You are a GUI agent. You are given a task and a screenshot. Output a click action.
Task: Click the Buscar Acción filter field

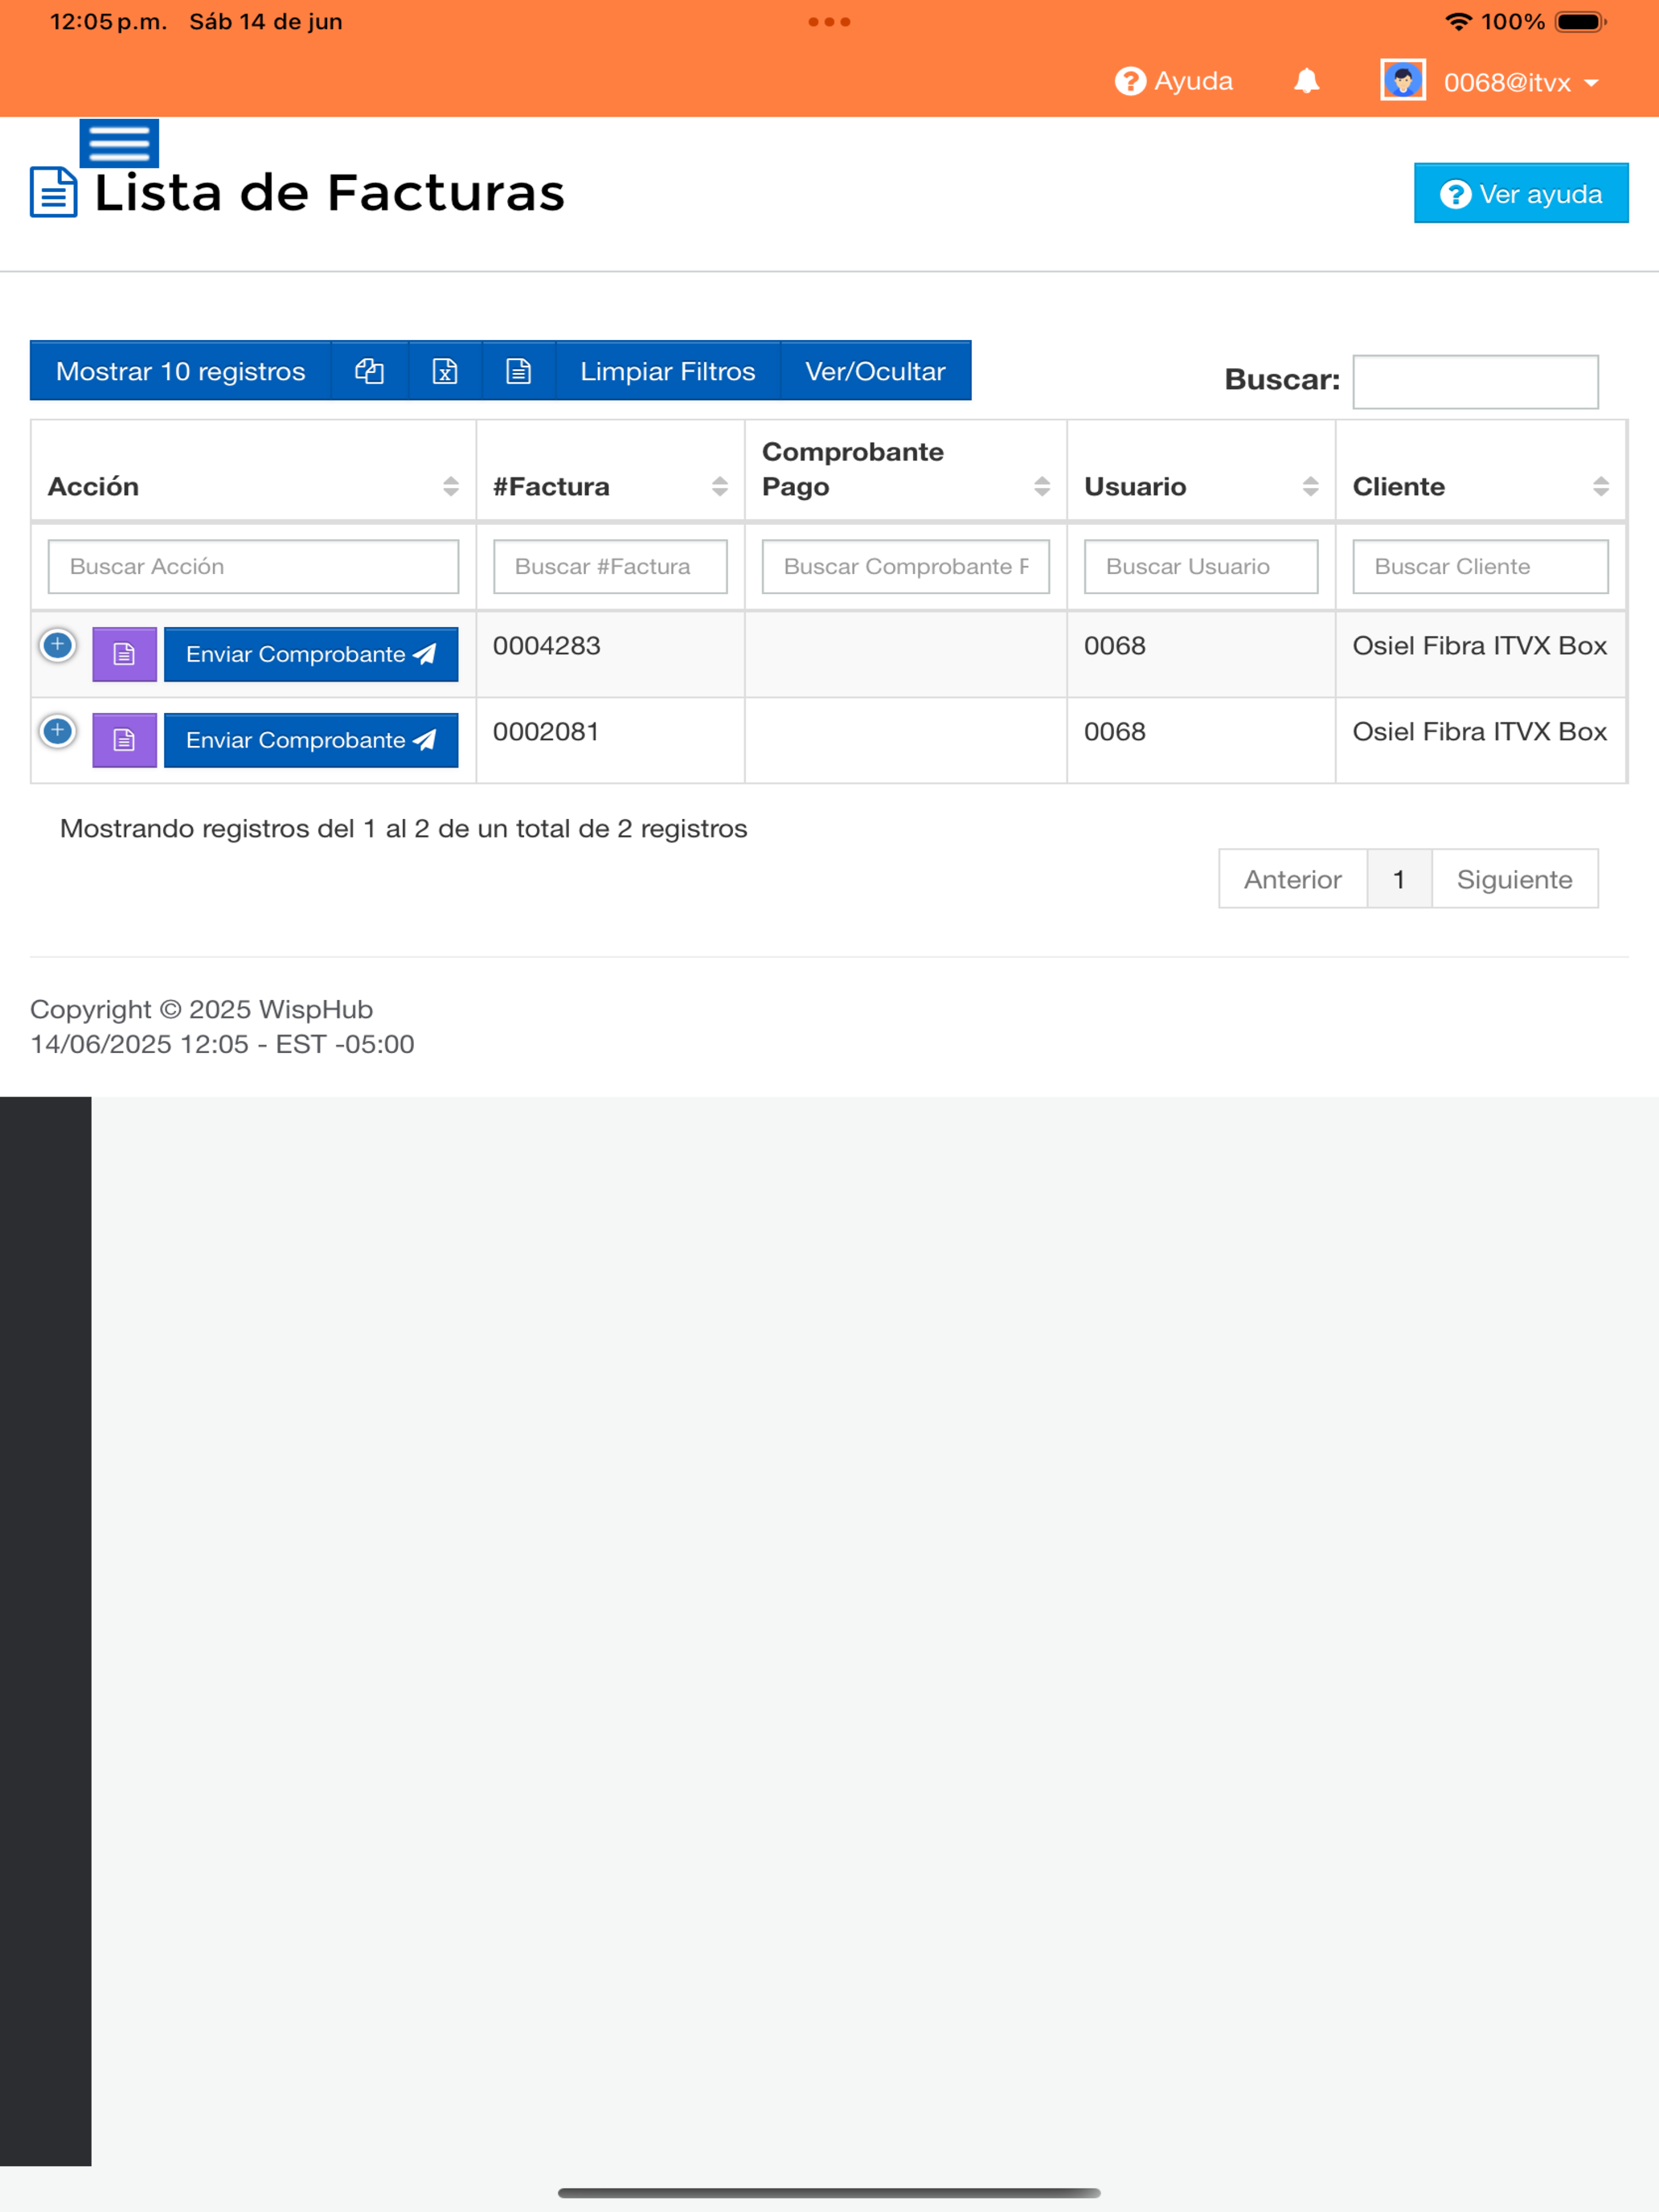(x=253, y=566)
